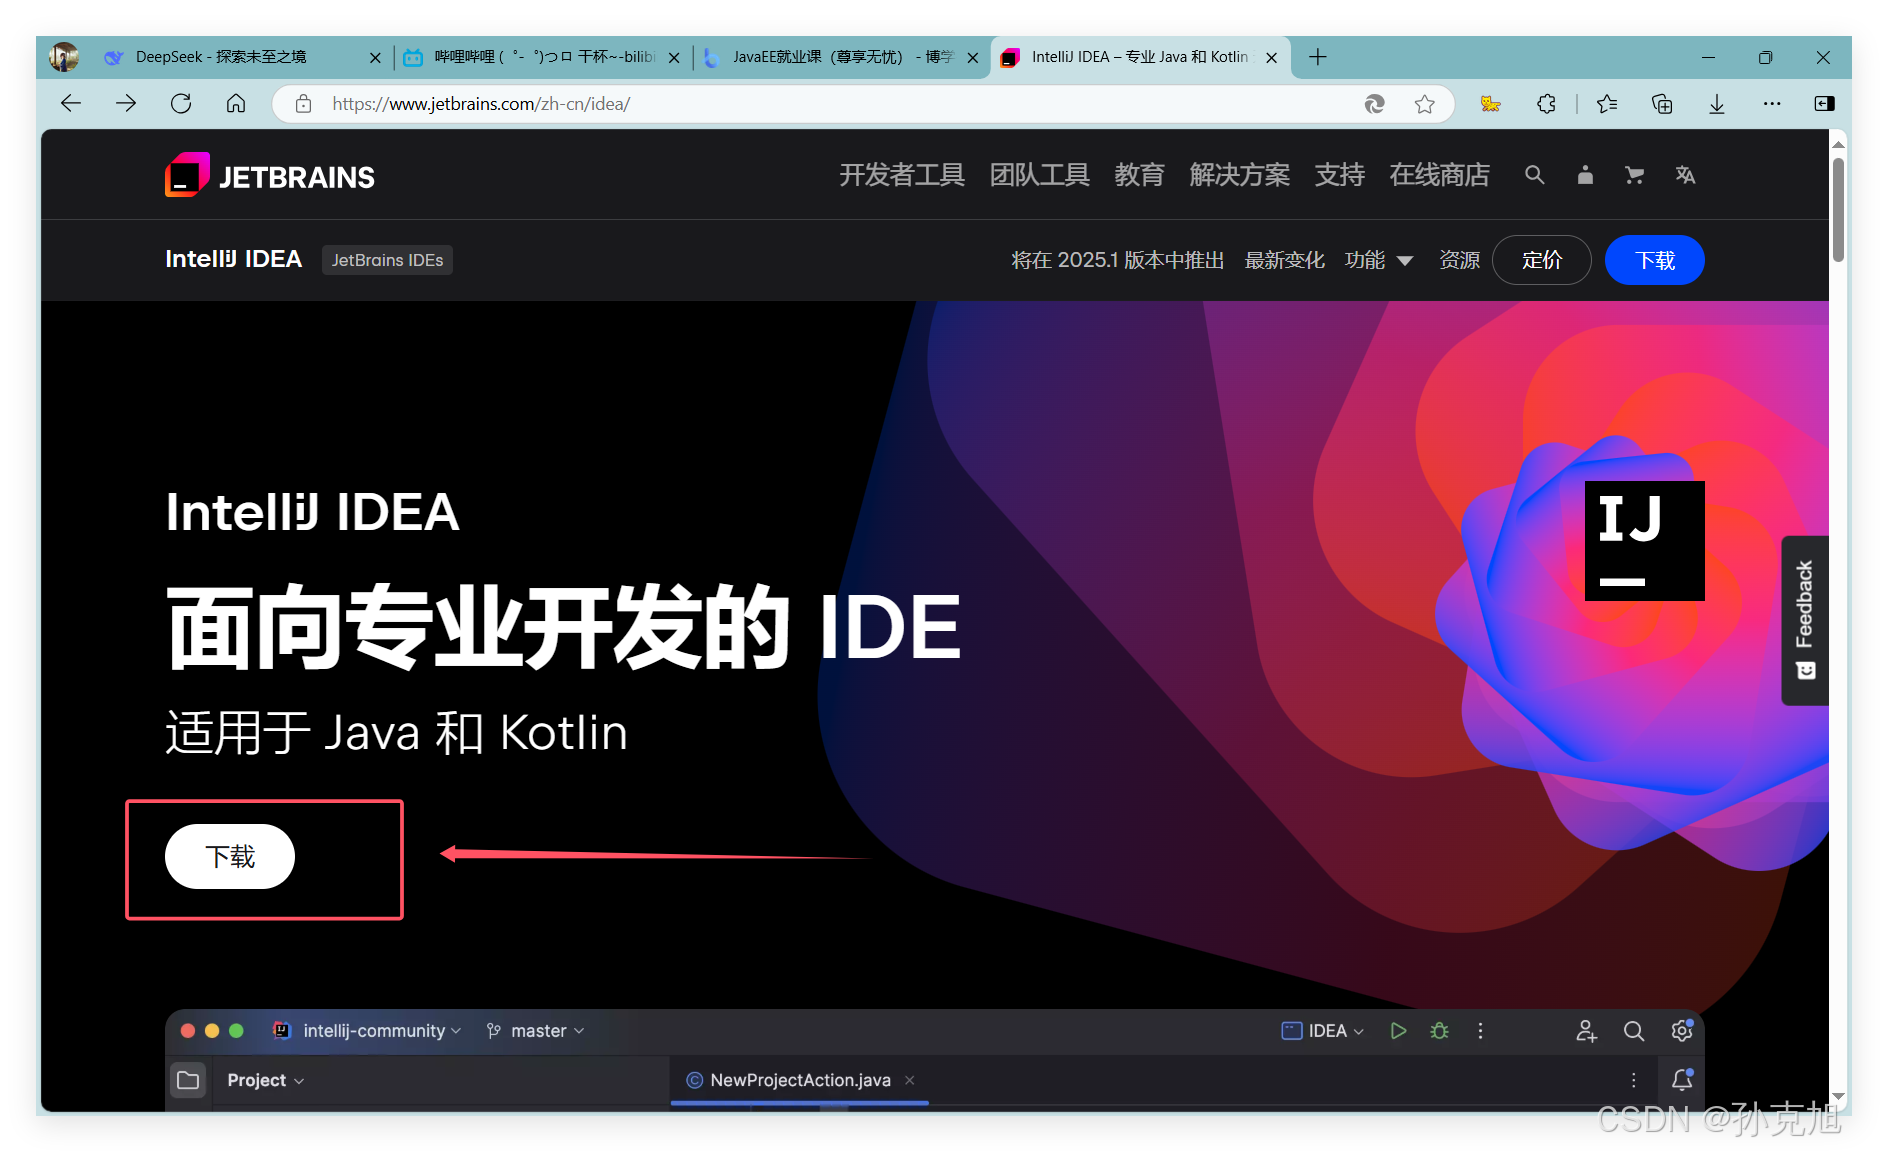This screenshot has height=1152, width=1888.
Task: Open the site search magnifier icon
Action: pos(1534,176)
